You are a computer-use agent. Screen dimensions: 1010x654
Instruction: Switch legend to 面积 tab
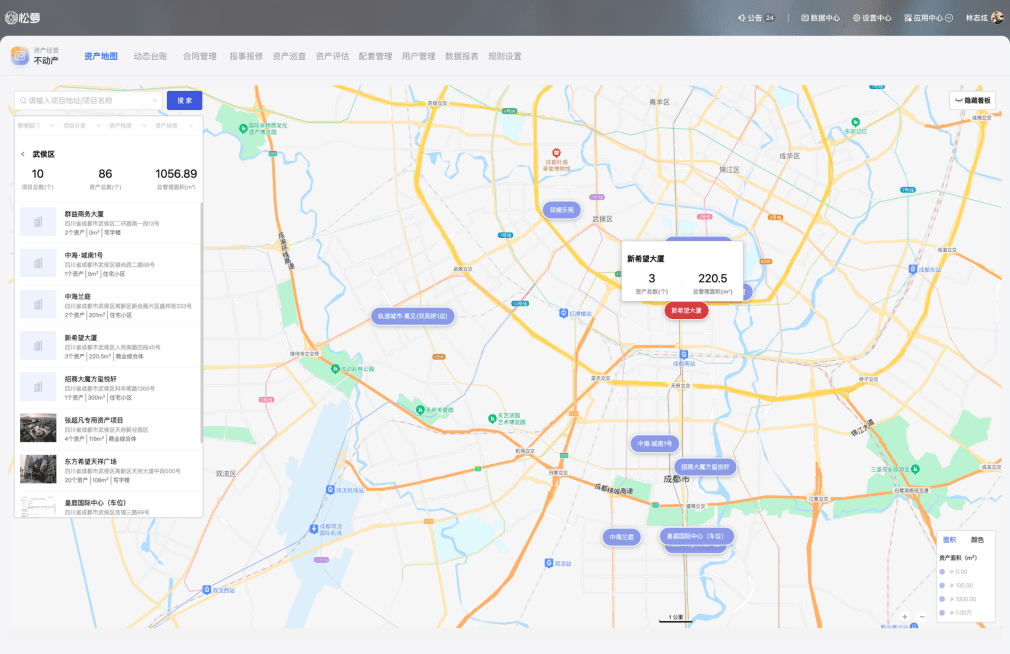[x=949, y=540]
